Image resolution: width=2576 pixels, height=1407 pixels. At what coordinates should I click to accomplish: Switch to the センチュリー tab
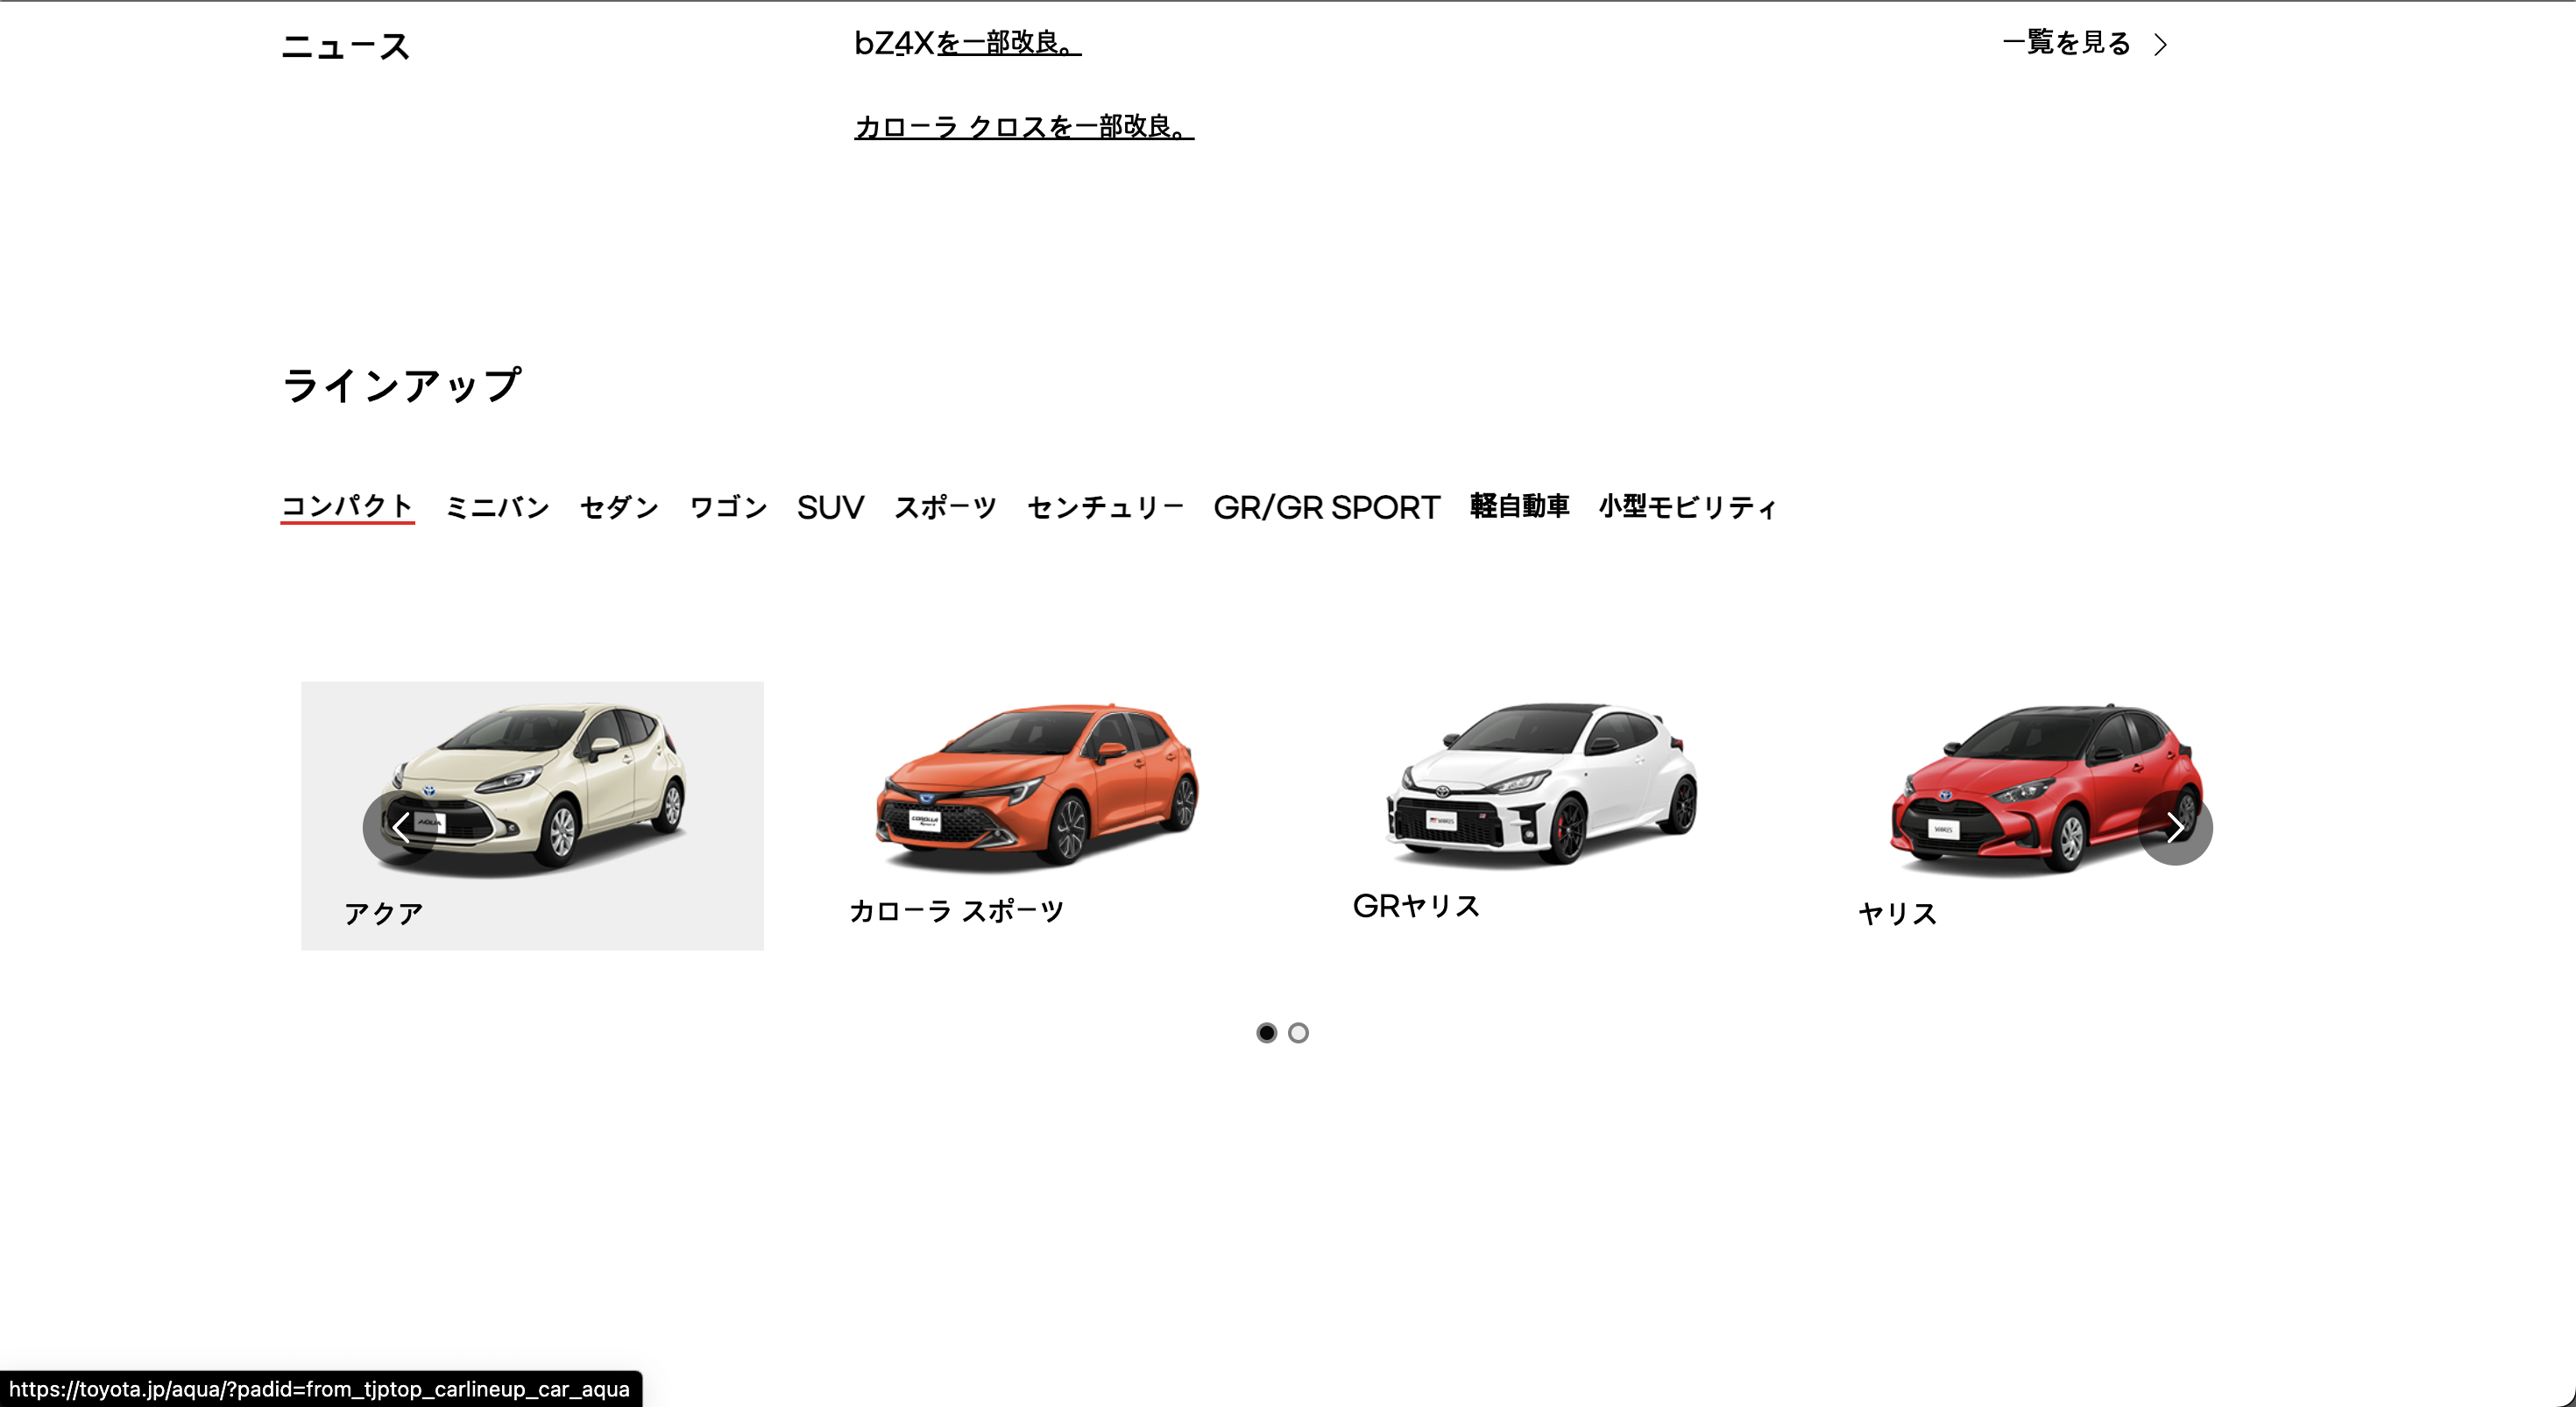tap(1105, 507)
